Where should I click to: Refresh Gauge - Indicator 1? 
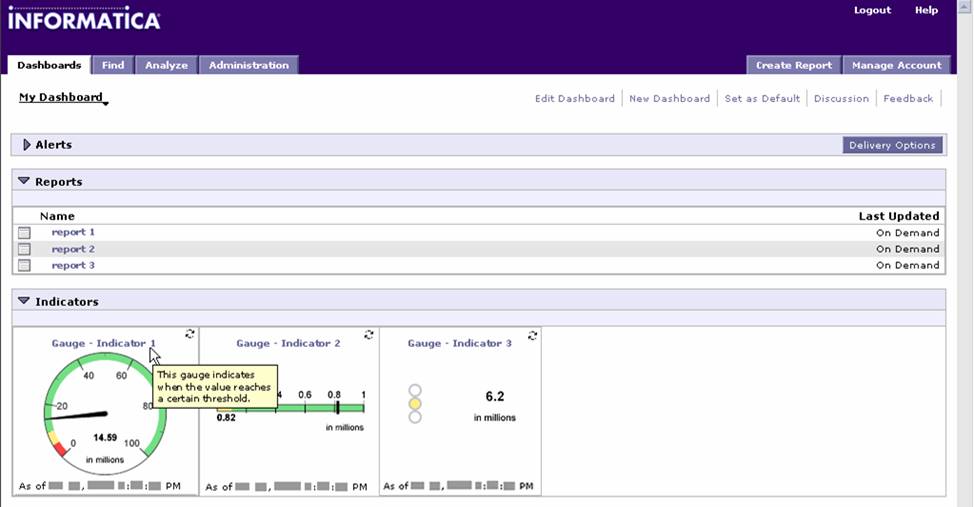189,334
